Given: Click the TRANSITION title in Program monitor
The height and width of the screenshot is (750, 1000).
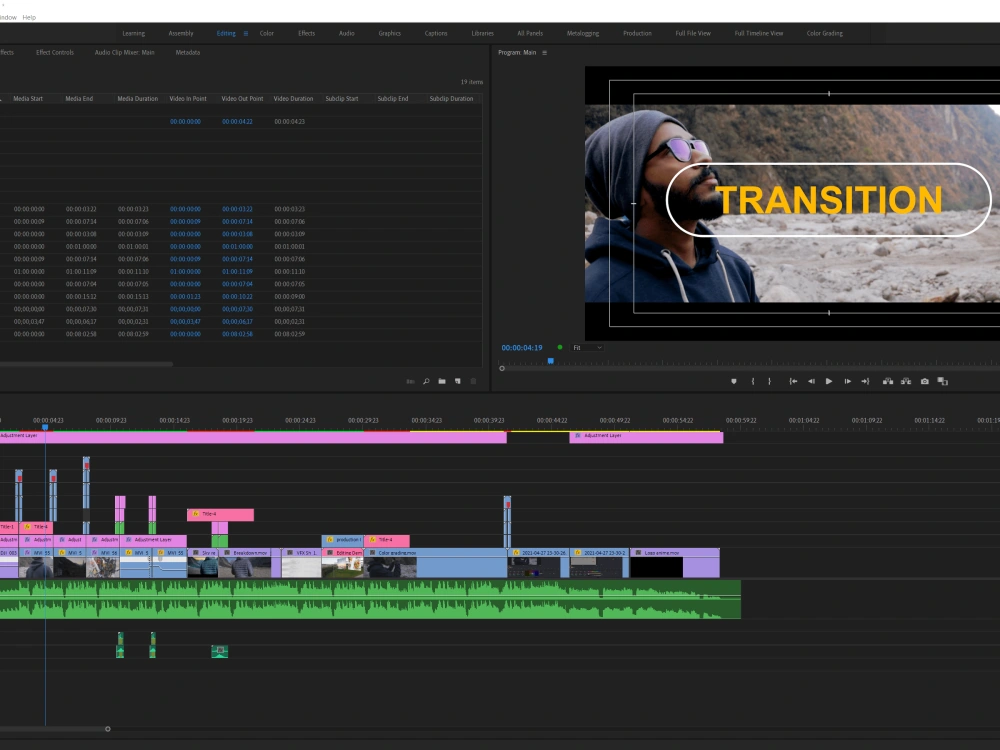Looking at the screenshot, I should 829,200.
